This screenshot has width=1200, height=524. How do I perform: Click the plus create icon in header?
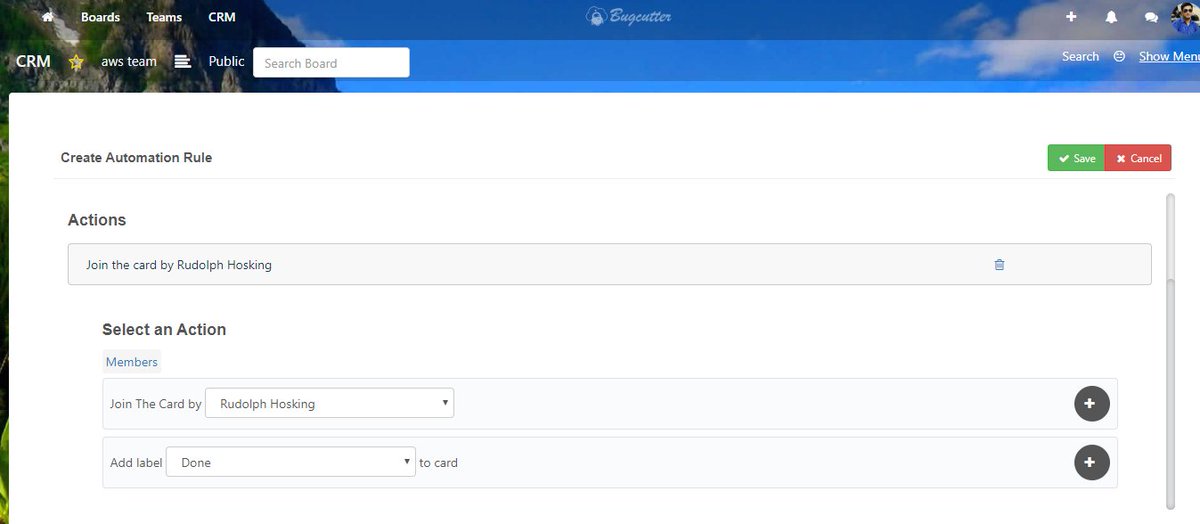pyautogui.click(x=1071, y=17)
